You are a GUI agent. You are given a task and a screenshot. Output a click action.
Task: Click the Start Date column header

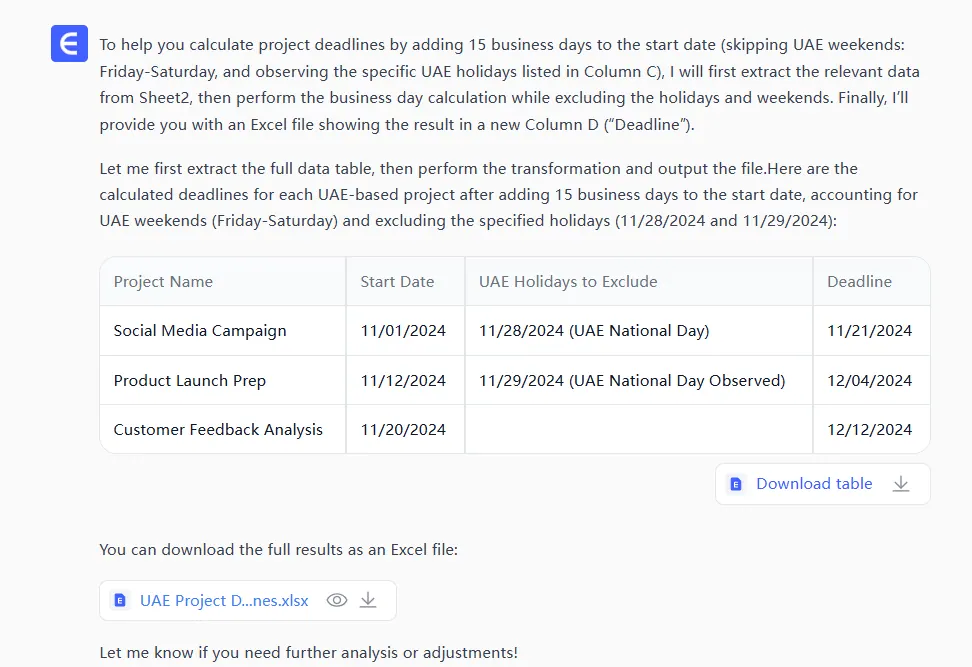point(397,282)
